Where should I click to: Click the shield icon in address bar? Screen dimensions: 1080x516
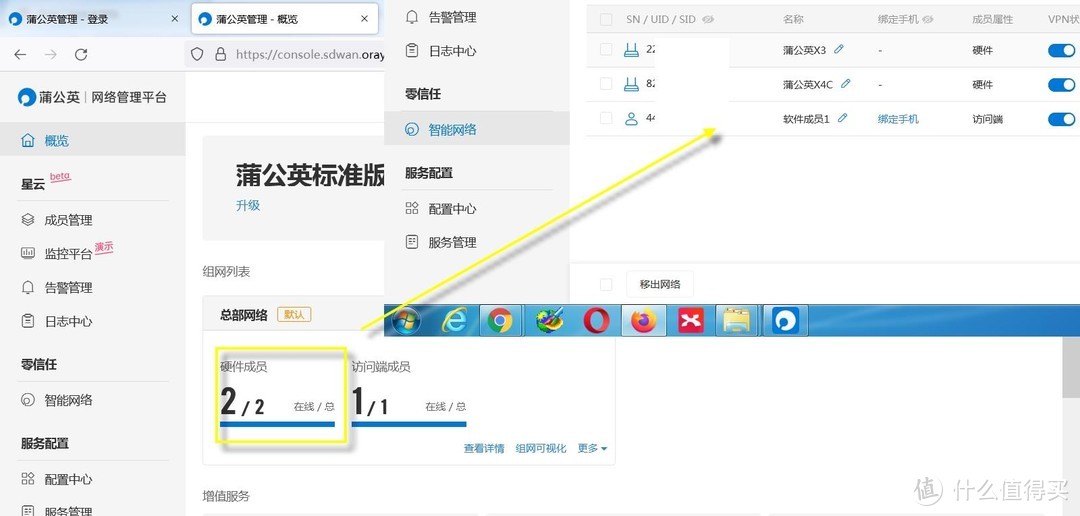pos(197,54)
